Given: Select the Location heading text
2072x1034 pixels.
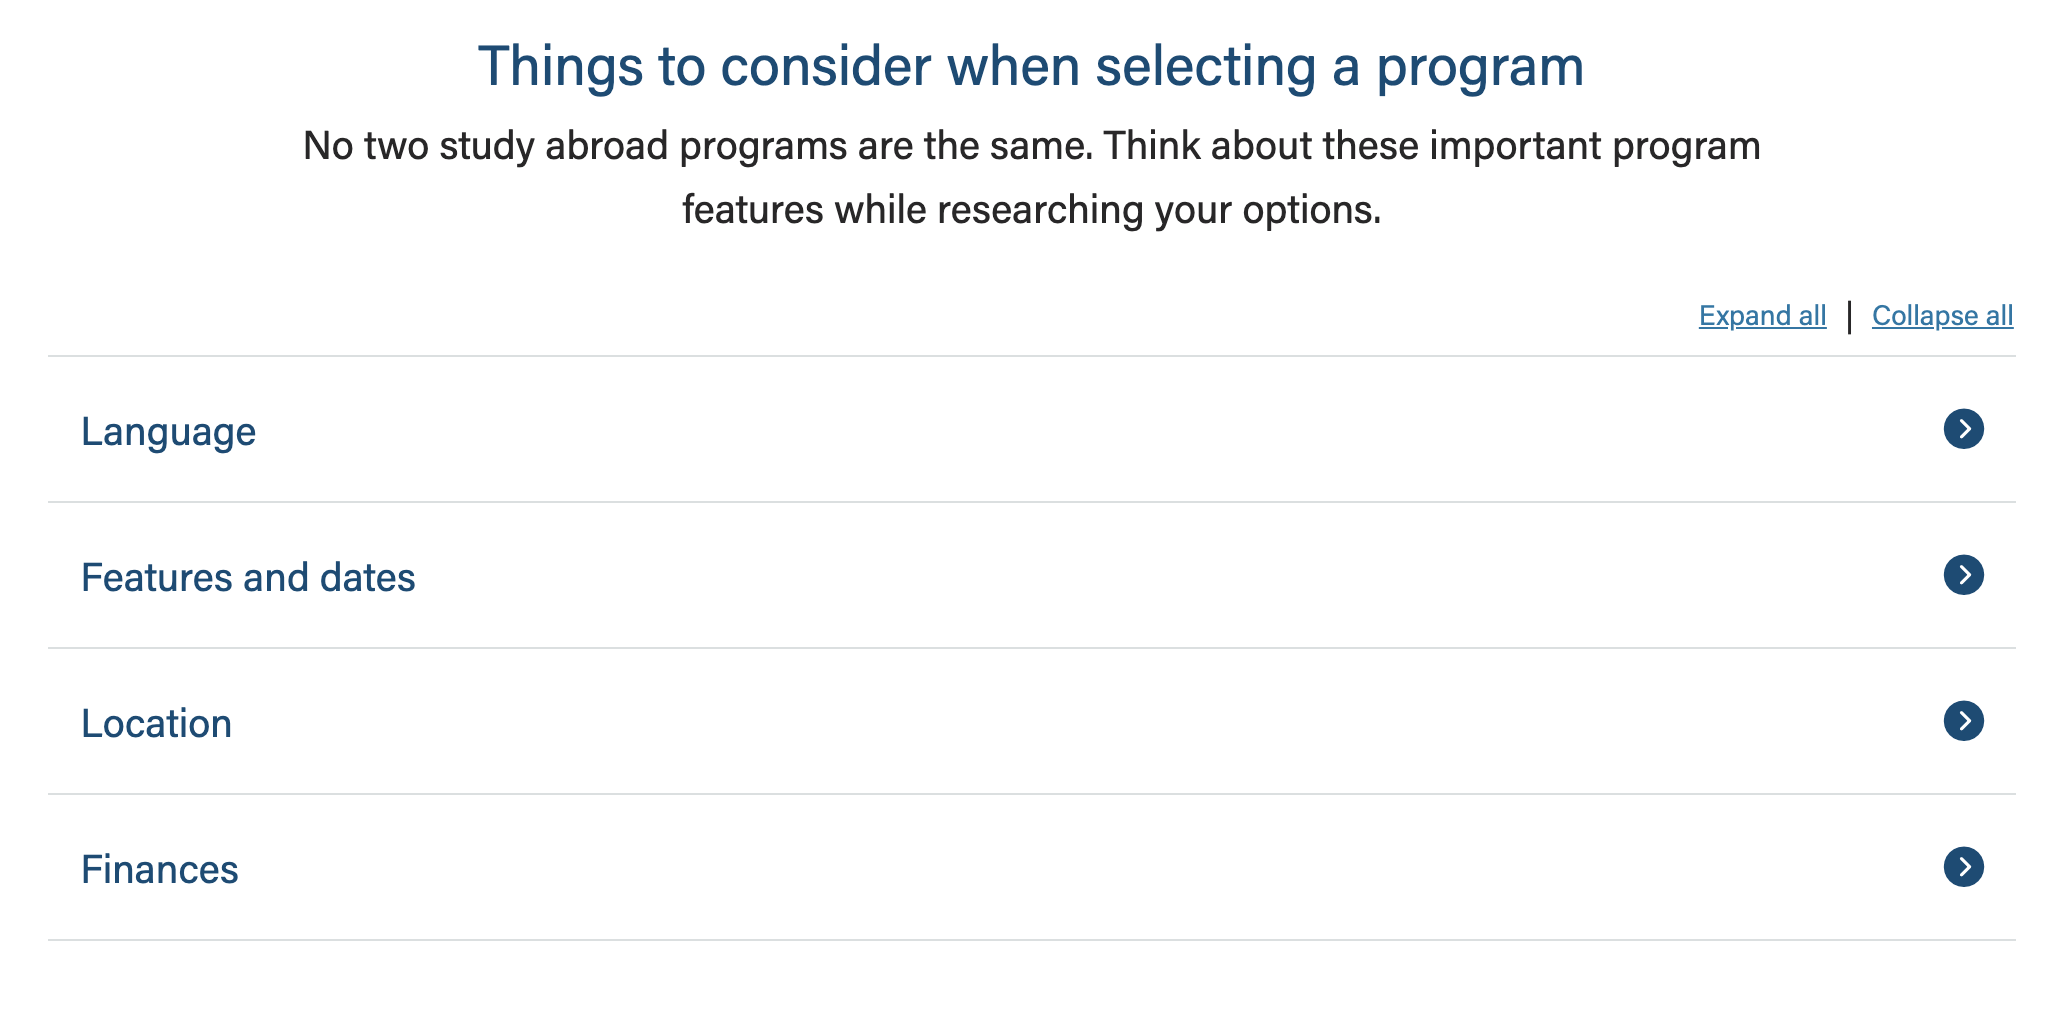Looking at the screenshot, I should coord(156,724).
